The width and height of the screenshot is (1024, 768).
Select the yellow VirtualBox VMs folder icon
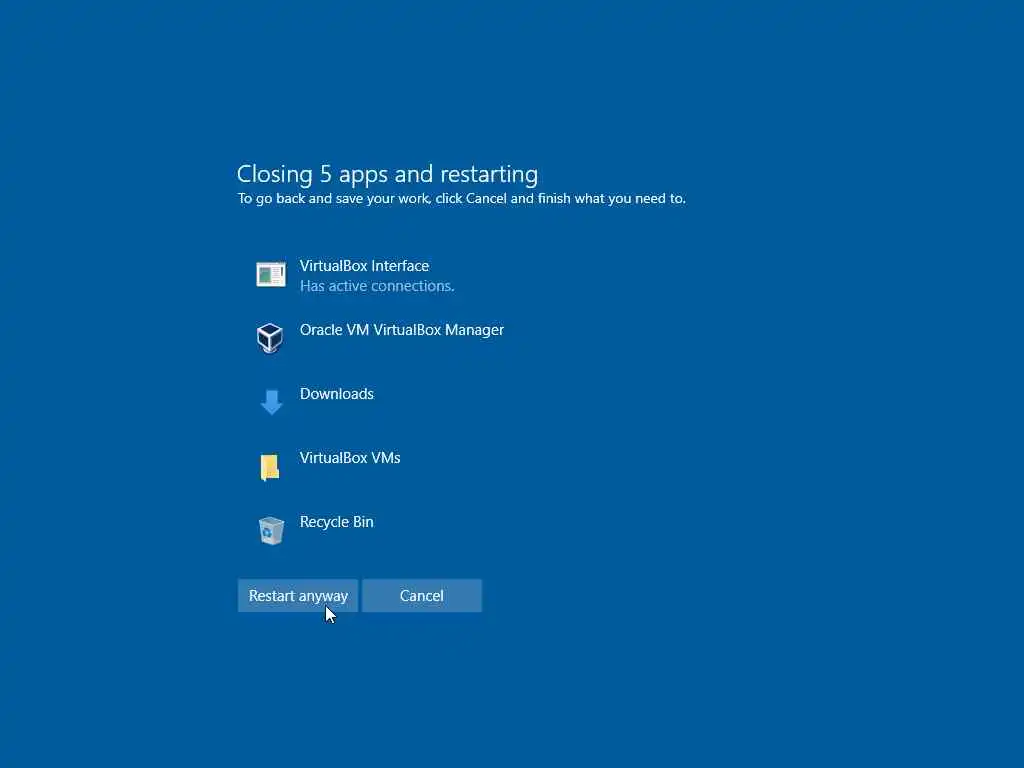pyautogui.click(x=270, y=467)
